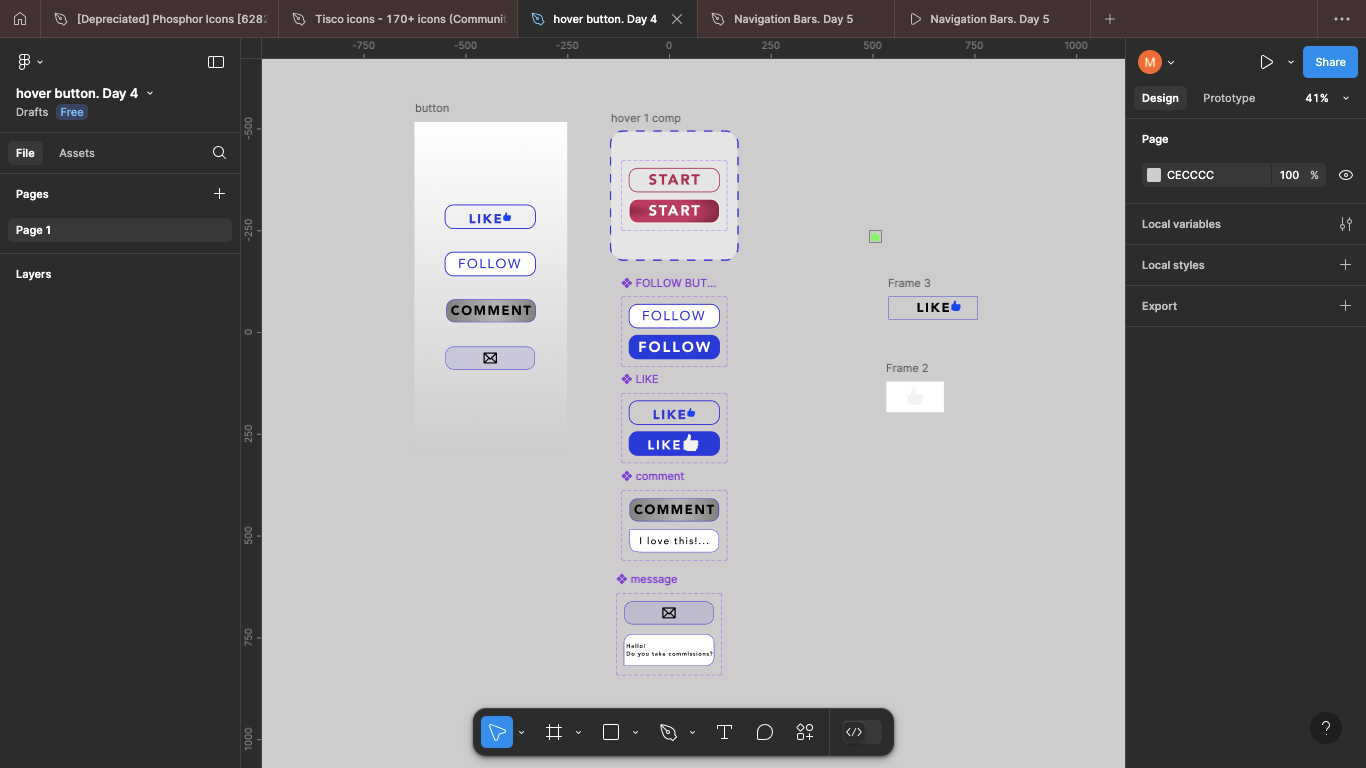The height and width of the screenshot is (768, 1366).
Task: Open the Actions menu in the toolbar
Action: tap(805, 732)
